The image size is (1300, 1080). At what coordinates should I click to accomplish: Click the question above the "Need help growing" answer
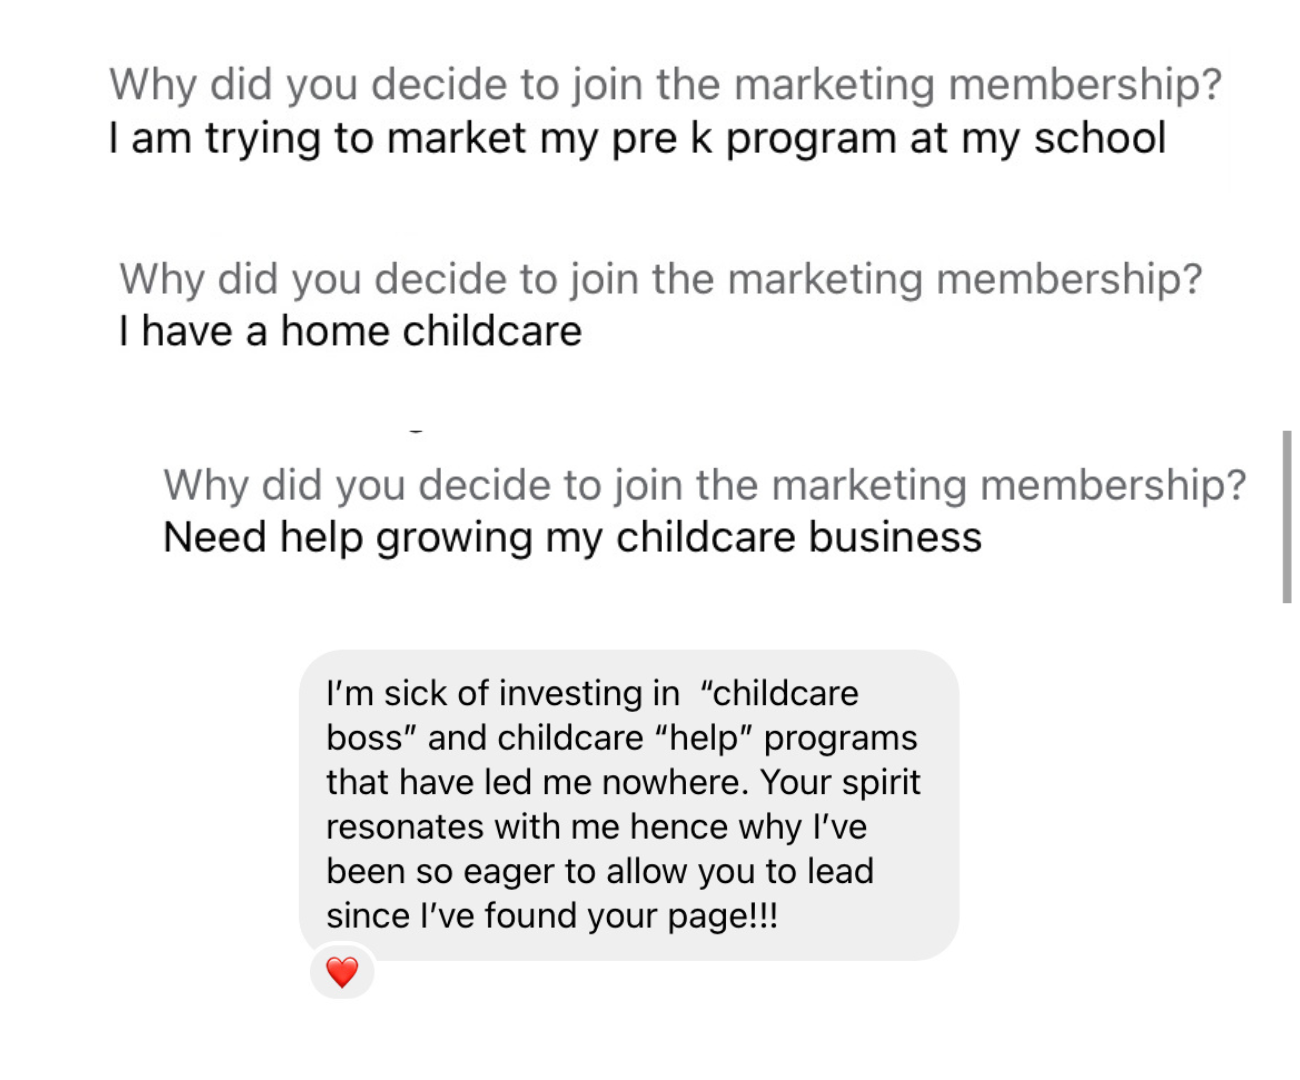[x=705, y=485]
